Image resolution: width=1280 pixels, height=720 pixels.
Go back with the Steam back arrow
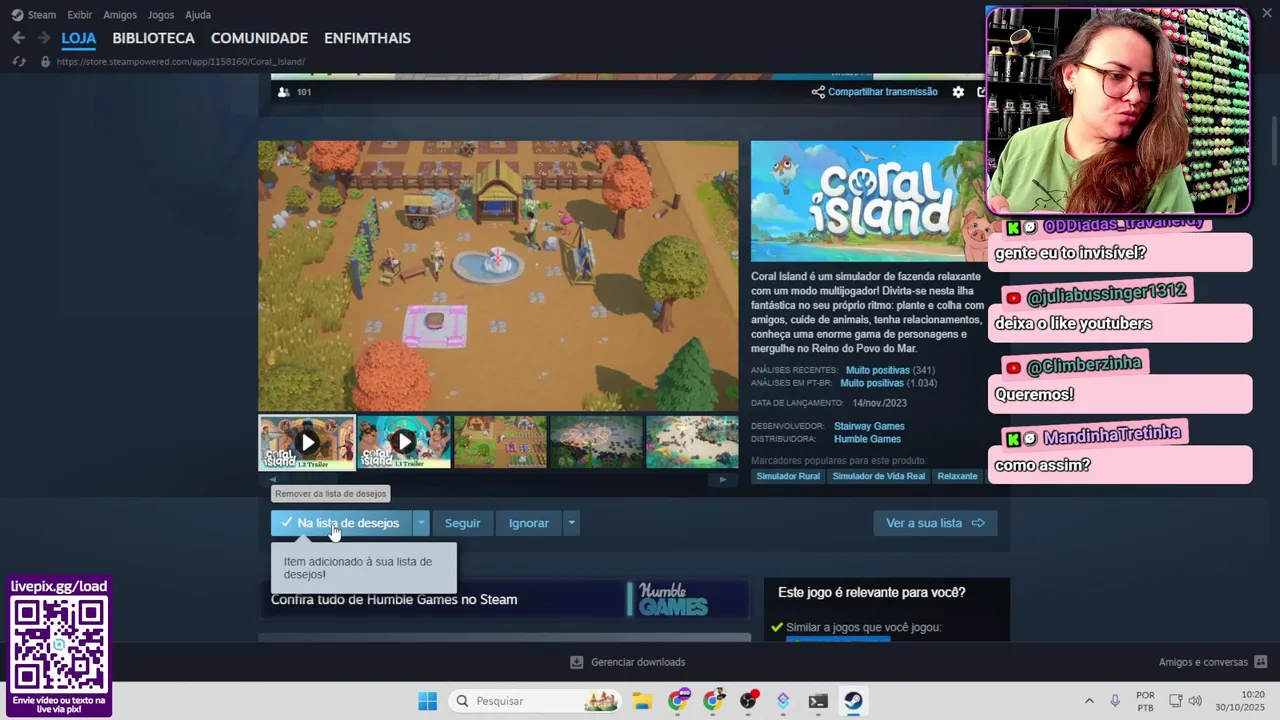tap(18, 38)
